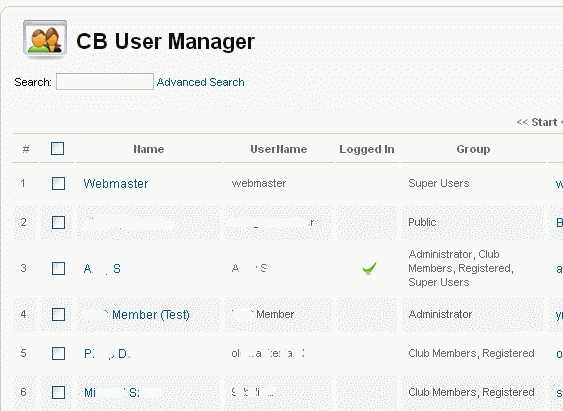Sort by the Logged In column header
The height and width of the screenshot is (411, 563).
click(x=367, y=149)
